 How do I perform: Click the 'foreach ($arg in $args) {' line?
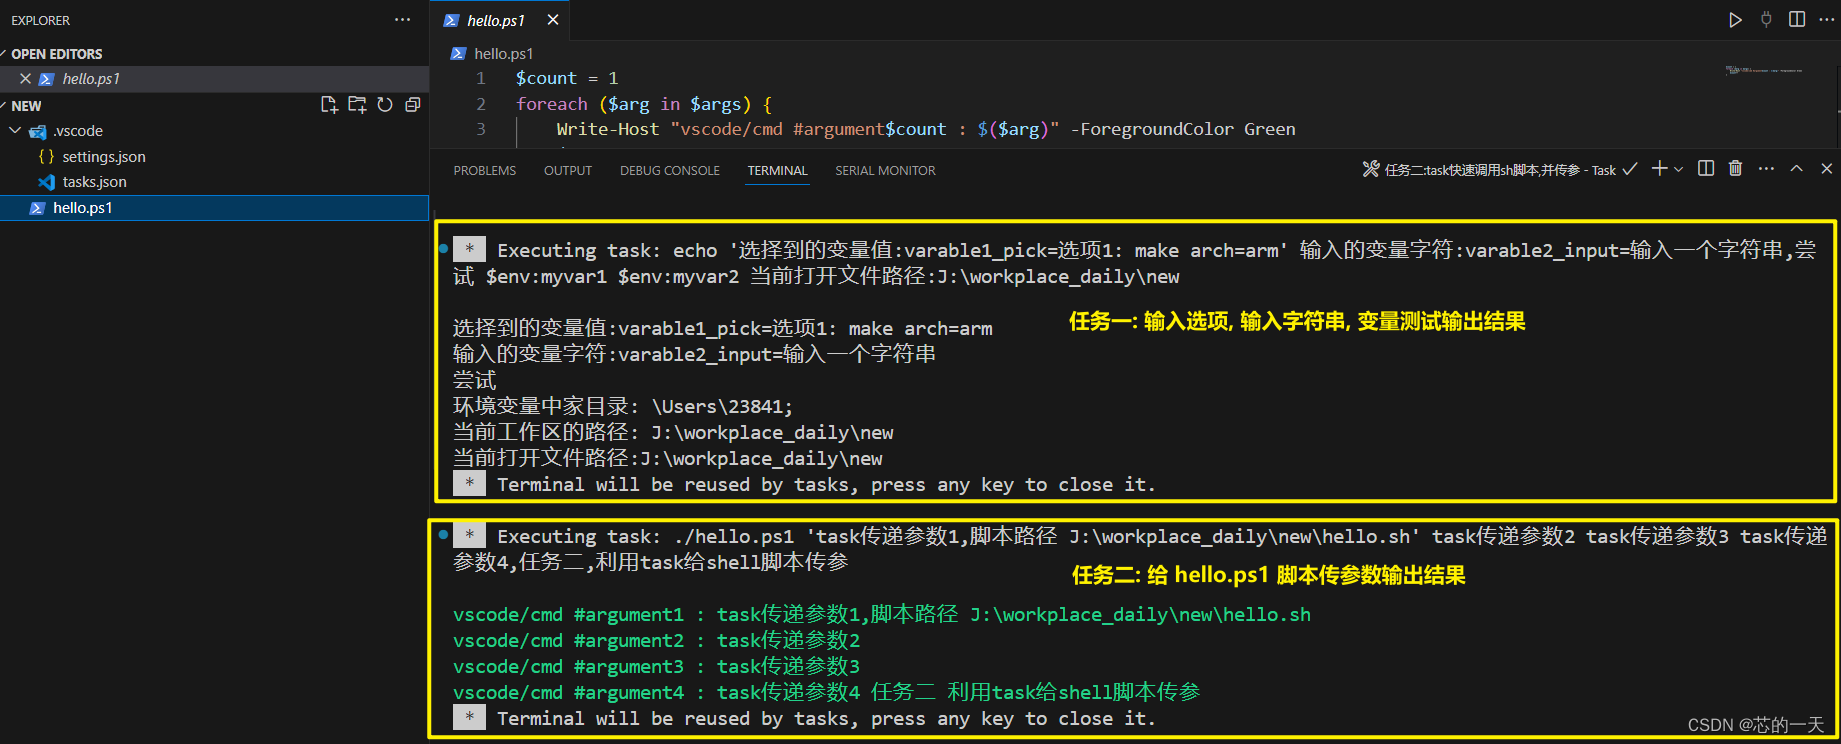pos(644,104)
